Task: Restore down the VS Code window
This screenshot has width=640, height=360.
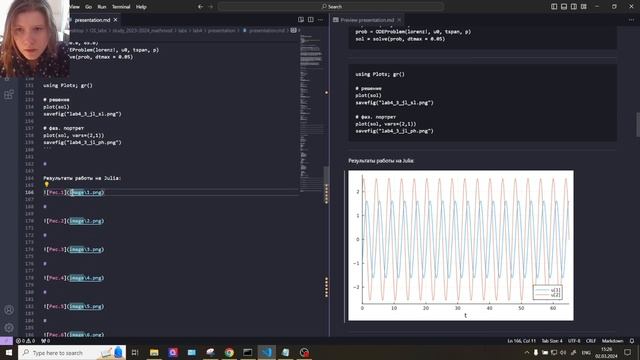Action: click(614, 7)
